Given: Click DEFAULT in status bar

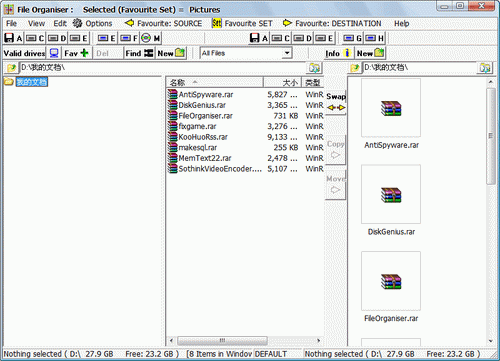Looking at the screenshot, I should click(271, 354).
